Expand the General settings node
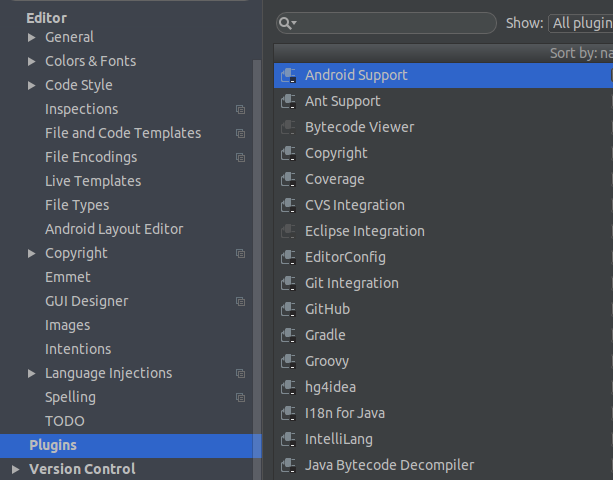 click(32, 38)
